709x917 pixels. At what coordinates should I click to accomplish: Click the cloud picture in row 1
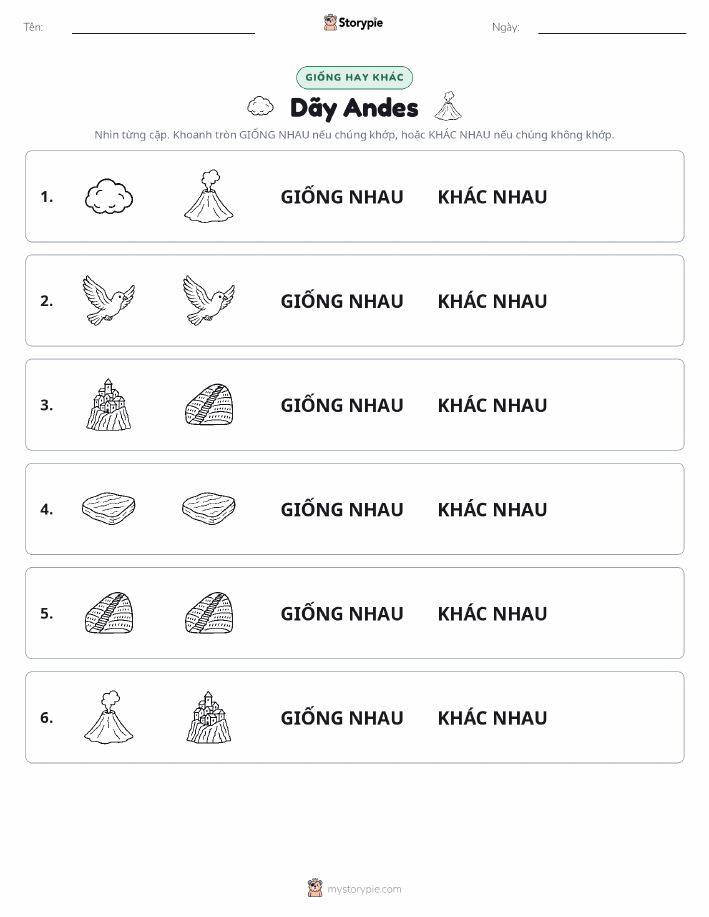(109, 196)
